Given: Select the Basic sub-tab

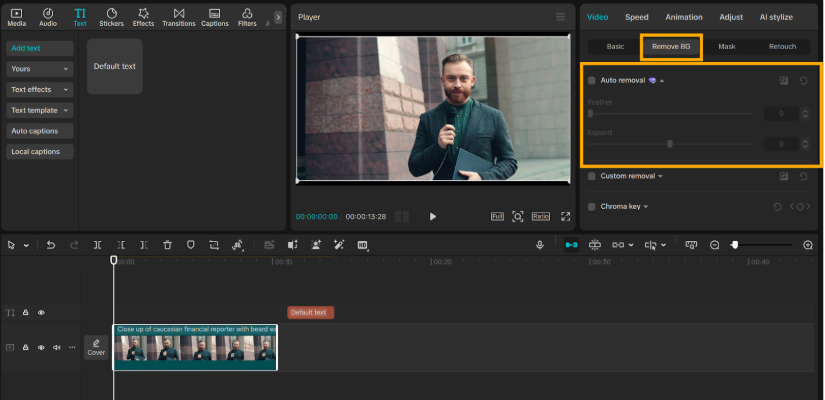Looking at the screenshot, I should pos(615,47).
